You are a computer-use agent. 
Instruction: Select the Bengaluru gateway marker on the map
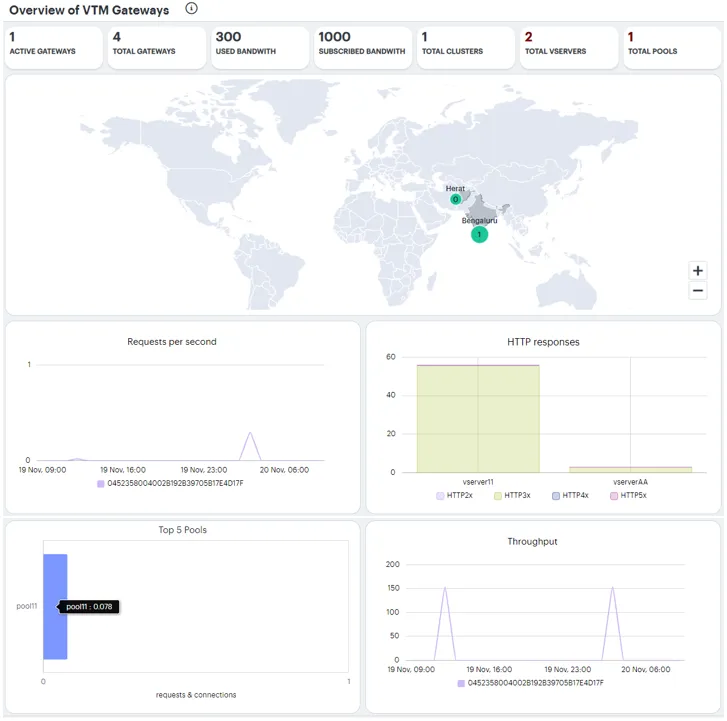(479, 235)
